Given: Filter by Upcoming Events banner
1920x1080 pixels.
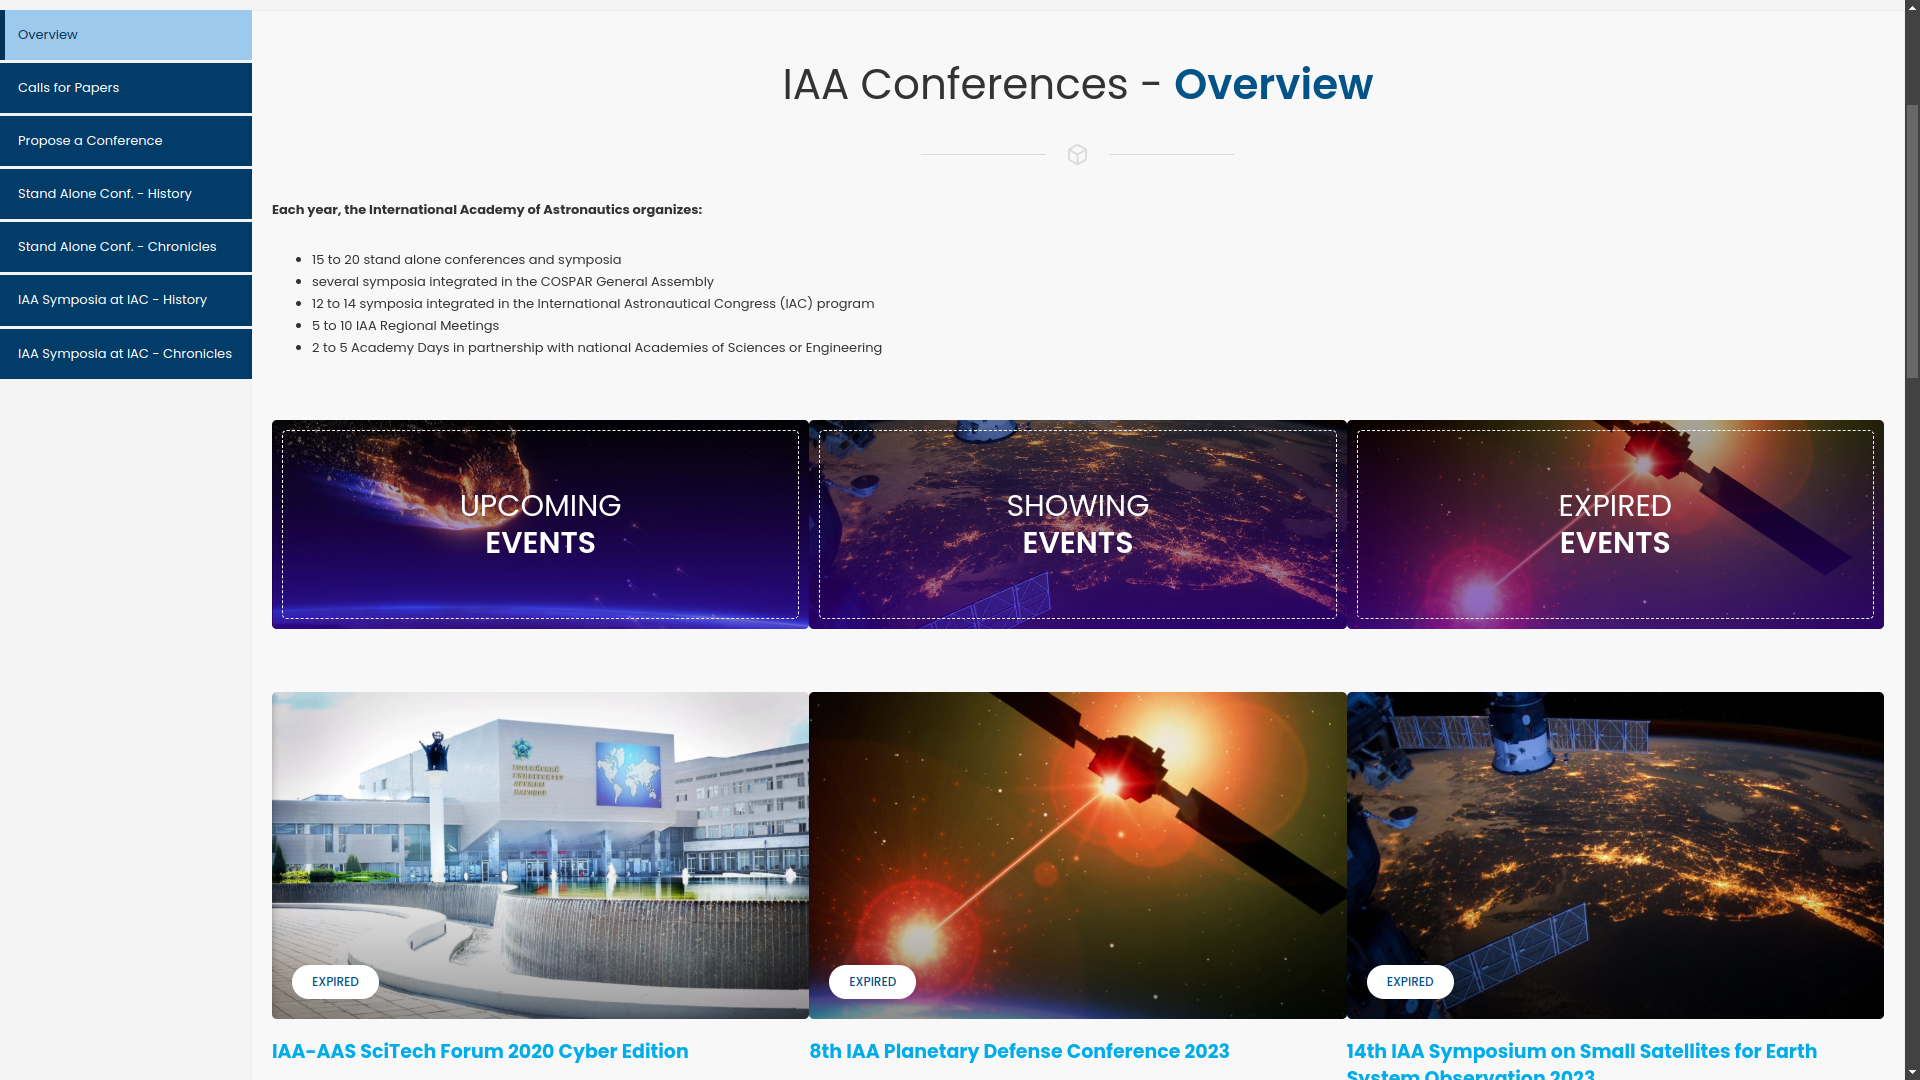Looking at the screenshot, I should tap(540, 524).
